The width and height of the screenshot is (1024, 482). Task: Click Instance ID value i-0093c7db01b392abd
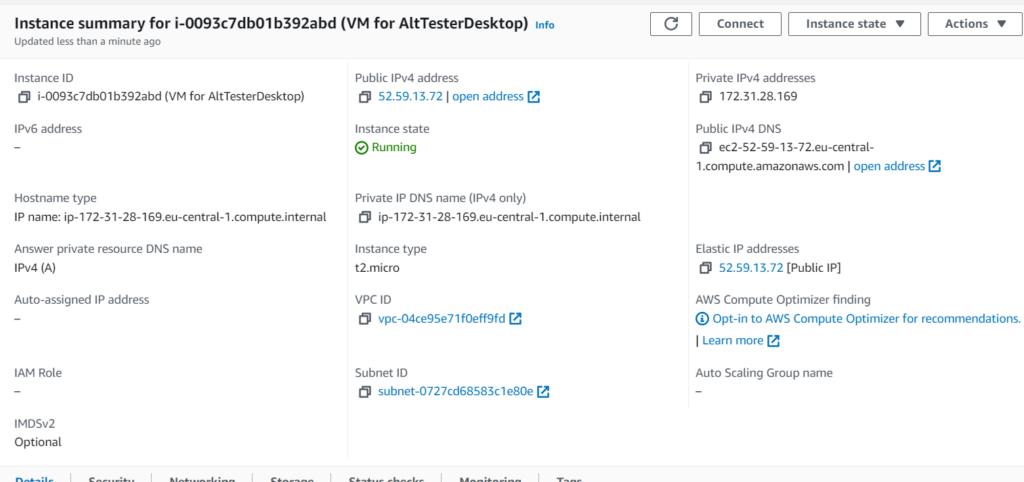point(169,97)
